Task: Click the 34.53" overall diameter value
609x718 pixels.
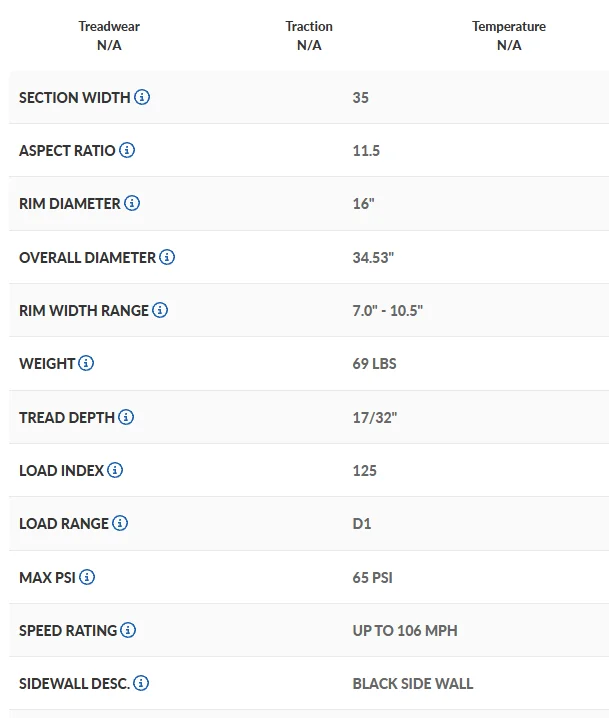Action: pos(374,258)
